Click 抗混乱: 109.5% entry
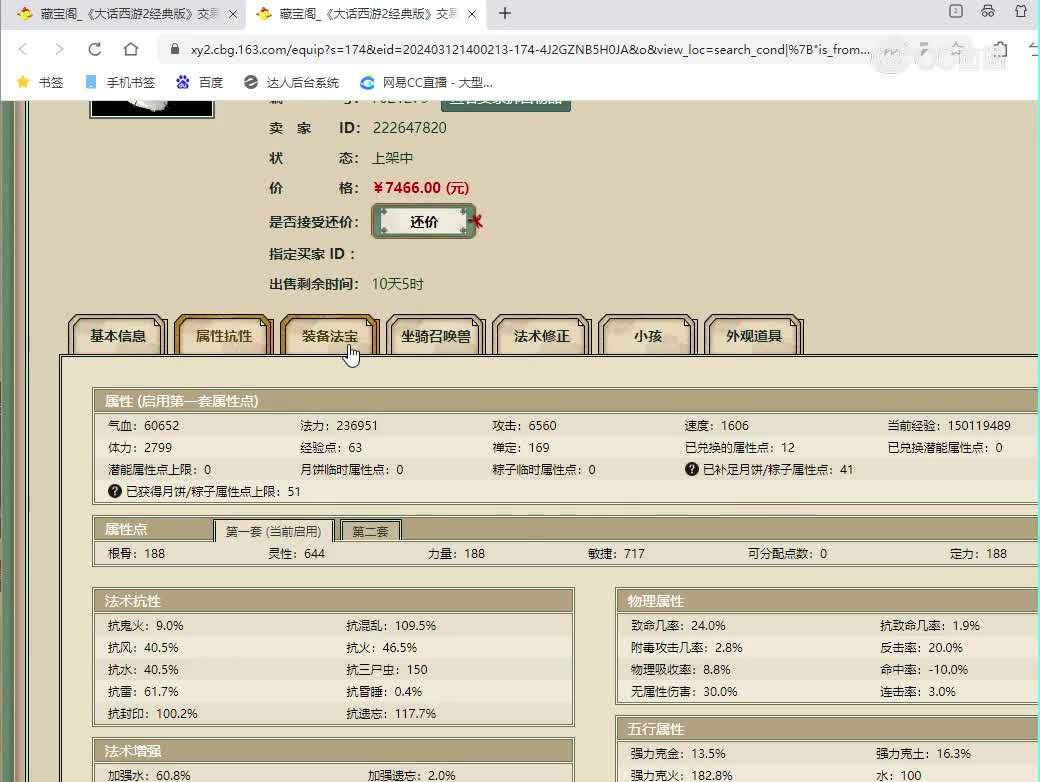This screenshot has width=1040, height=782. [x=391, y=625]
